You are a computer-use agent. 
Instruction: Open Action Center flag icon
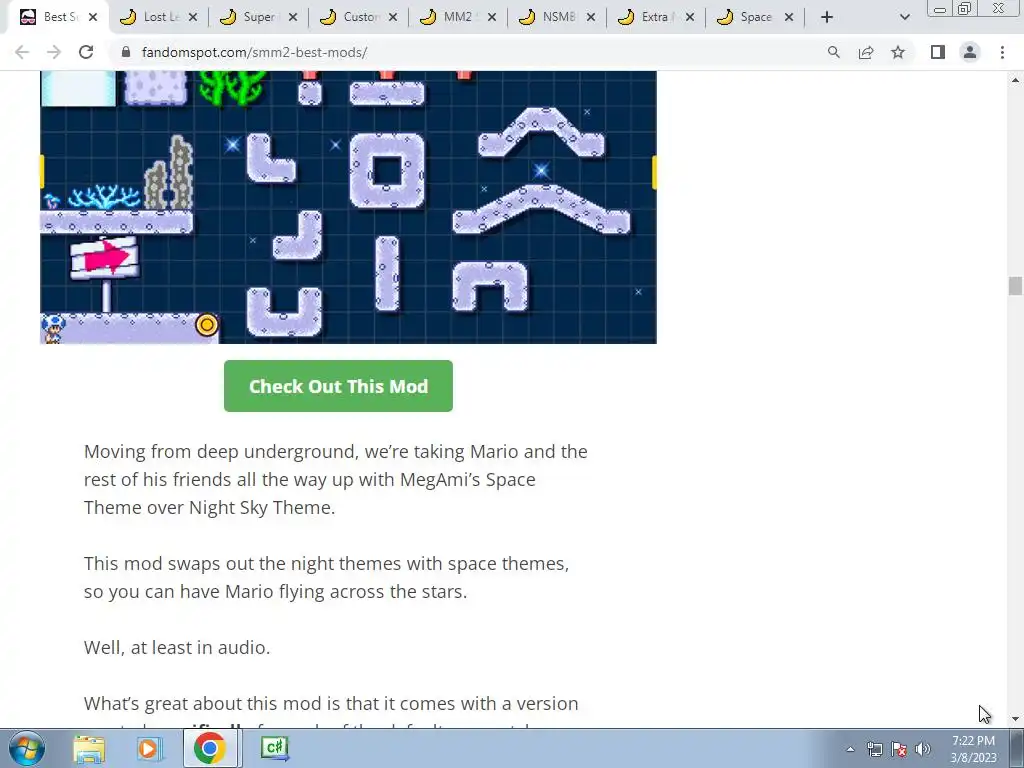pos(899,749)
